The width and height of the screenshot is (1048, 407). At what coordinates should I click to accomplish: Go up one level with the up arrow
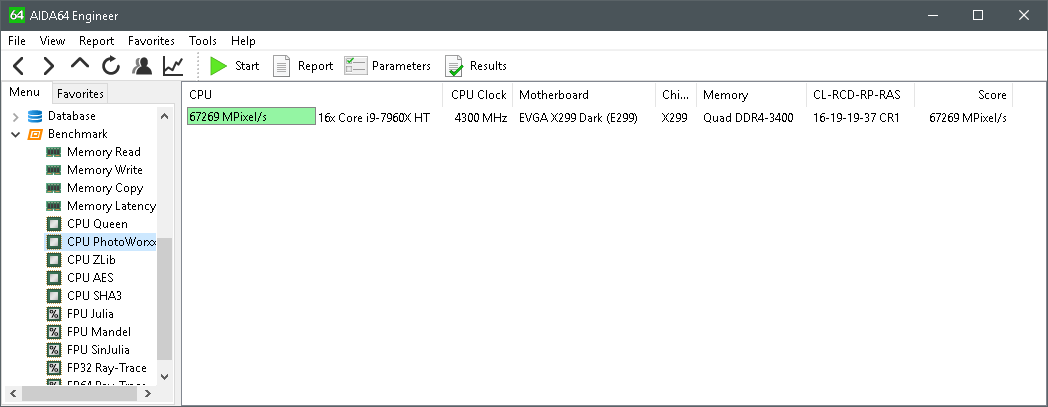click(80, 64)
